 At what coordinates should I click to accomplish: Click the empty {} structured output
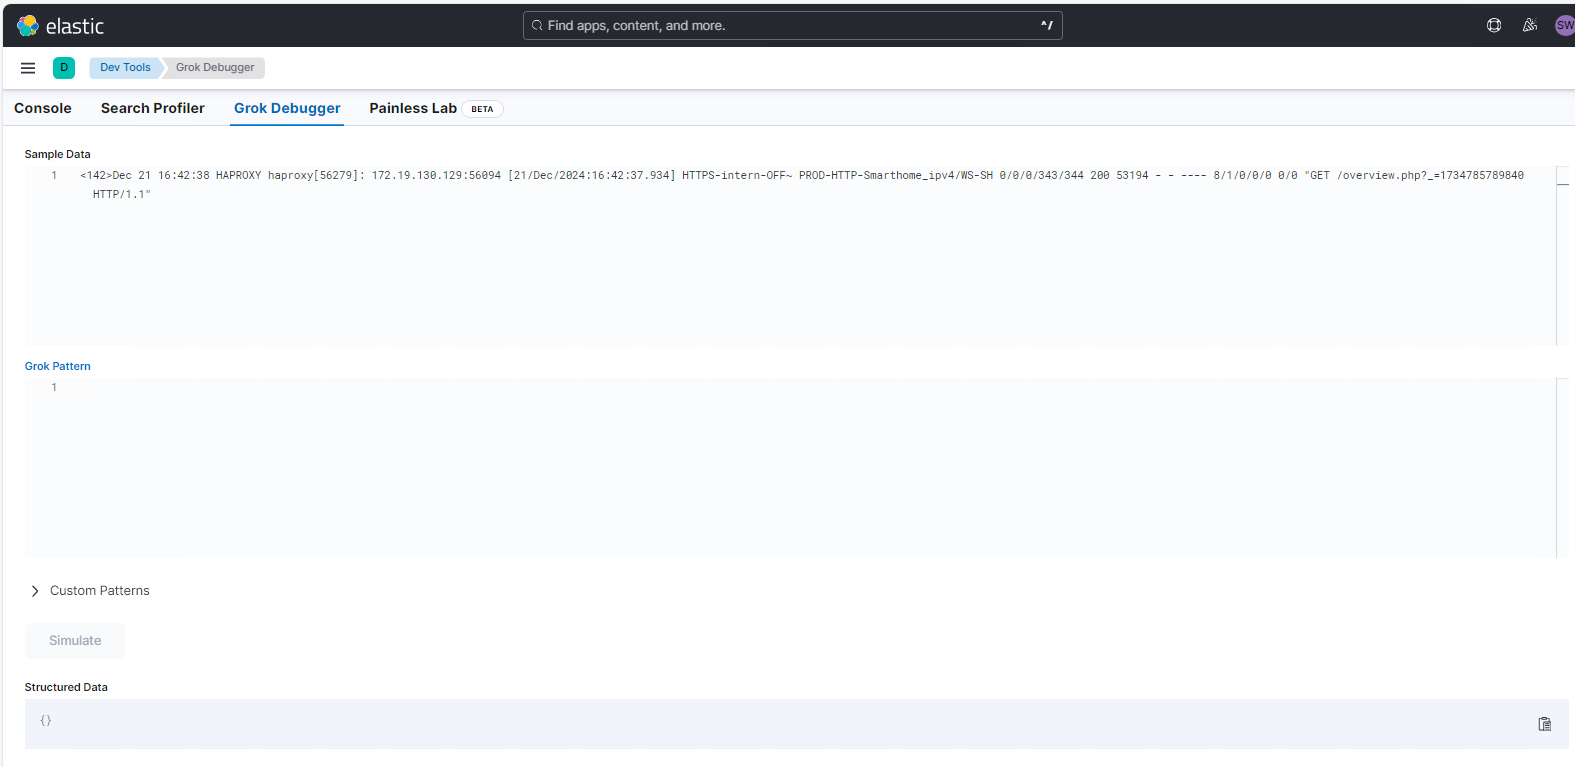(46, 720)
